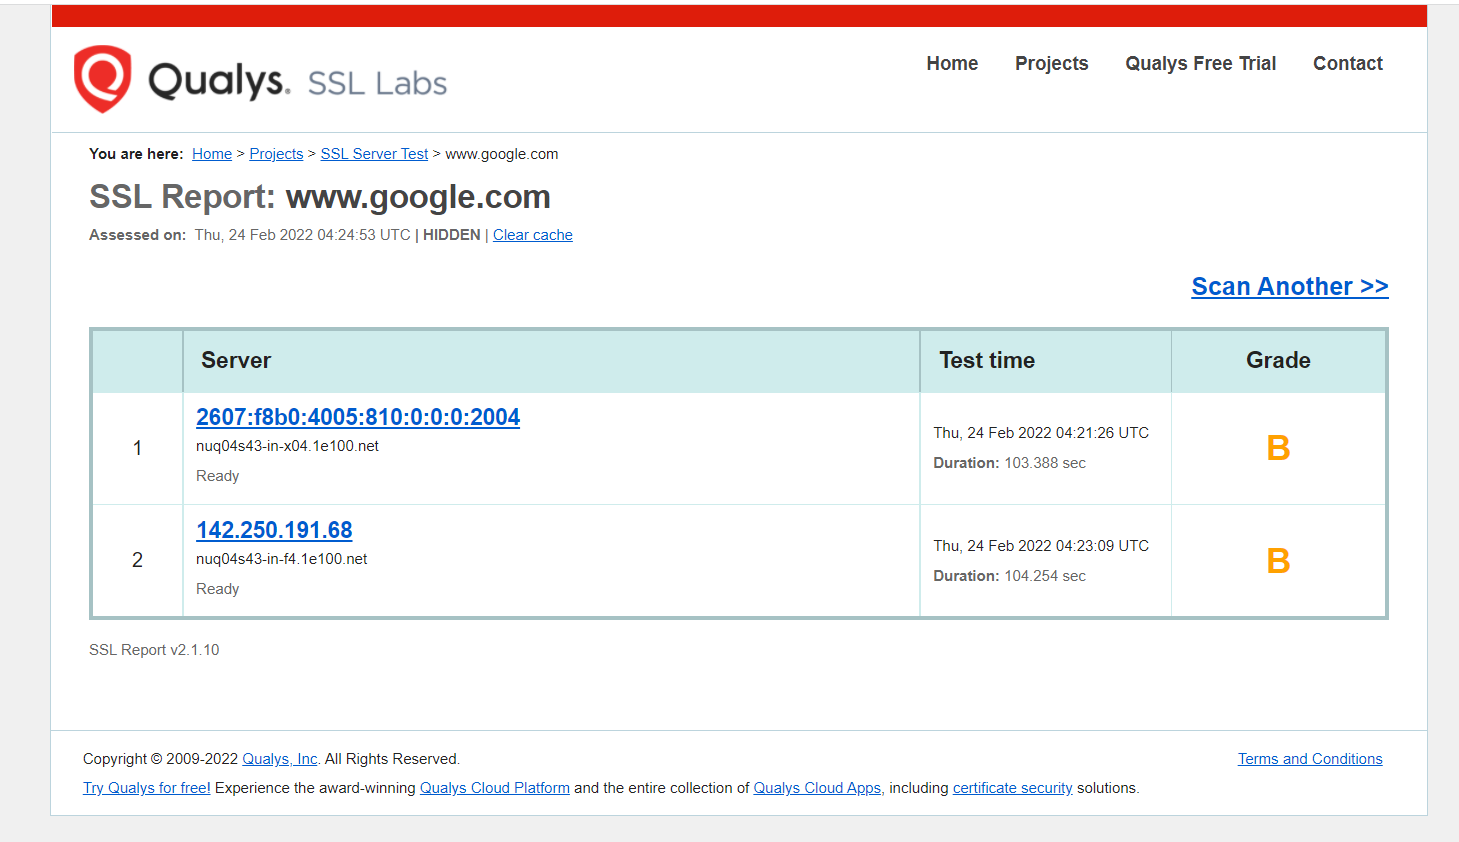This screenshot has height=842, width=1459.
Task: Open the Qualys Free Trial page
Action: [1200, 63]
